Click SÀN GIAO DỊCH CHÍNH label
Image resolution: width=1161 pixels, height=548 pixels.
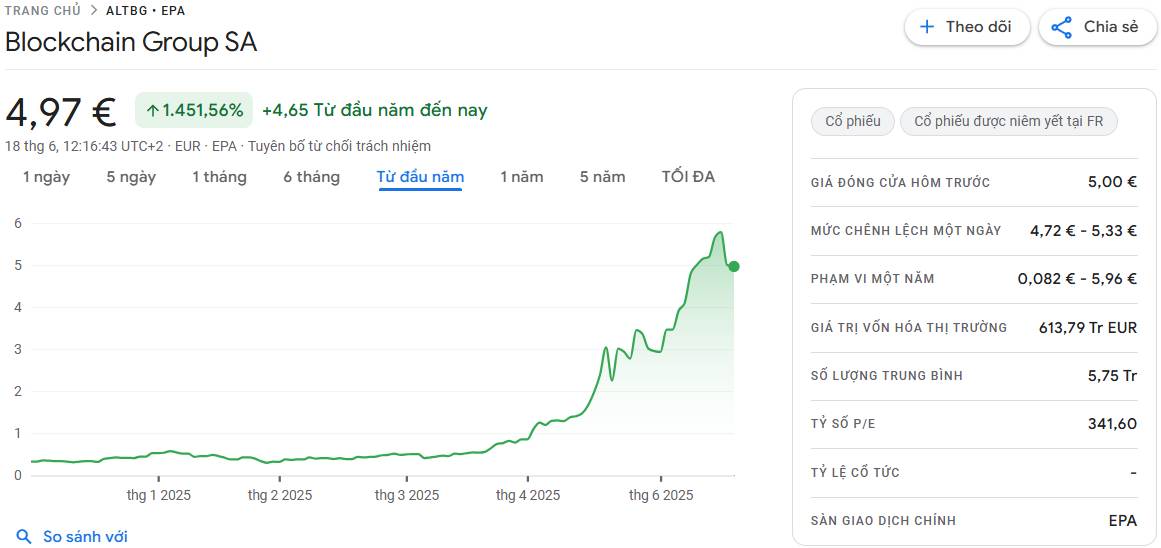[x=883, y=521]
